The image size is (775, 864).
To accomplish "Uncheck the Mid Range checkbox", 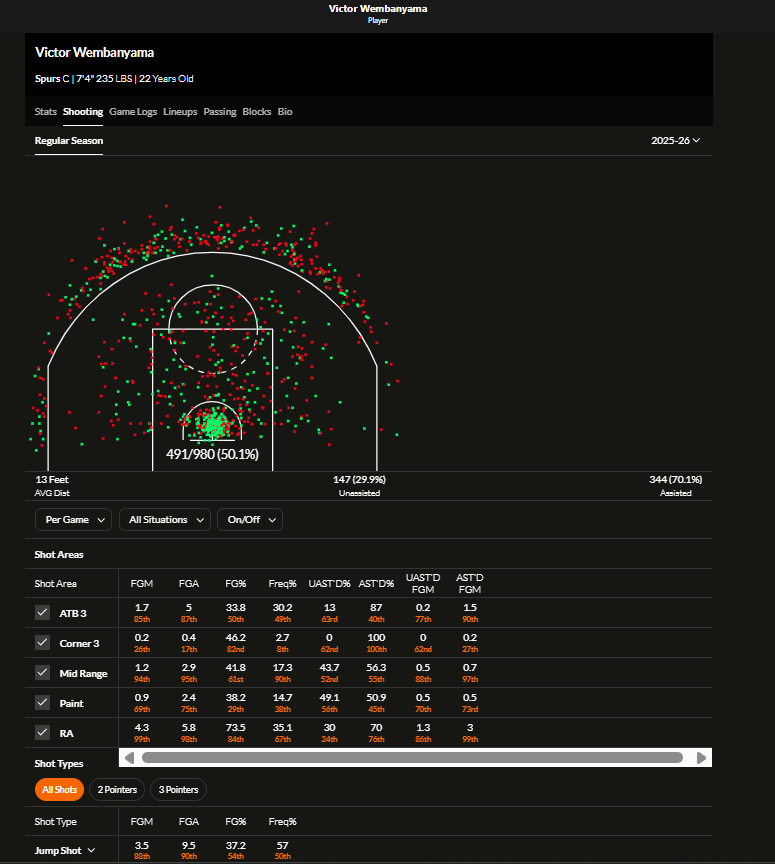I will point(42,672).
